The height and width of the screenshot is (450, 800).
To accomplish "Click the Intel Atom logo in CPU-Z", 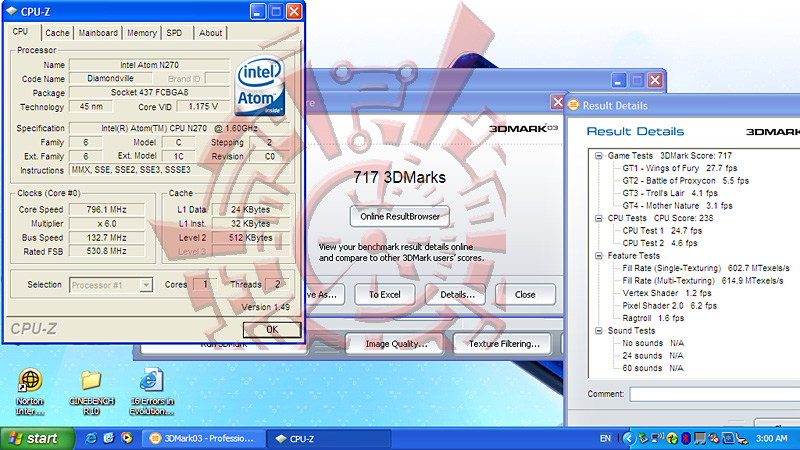I will tap(260, 87).
